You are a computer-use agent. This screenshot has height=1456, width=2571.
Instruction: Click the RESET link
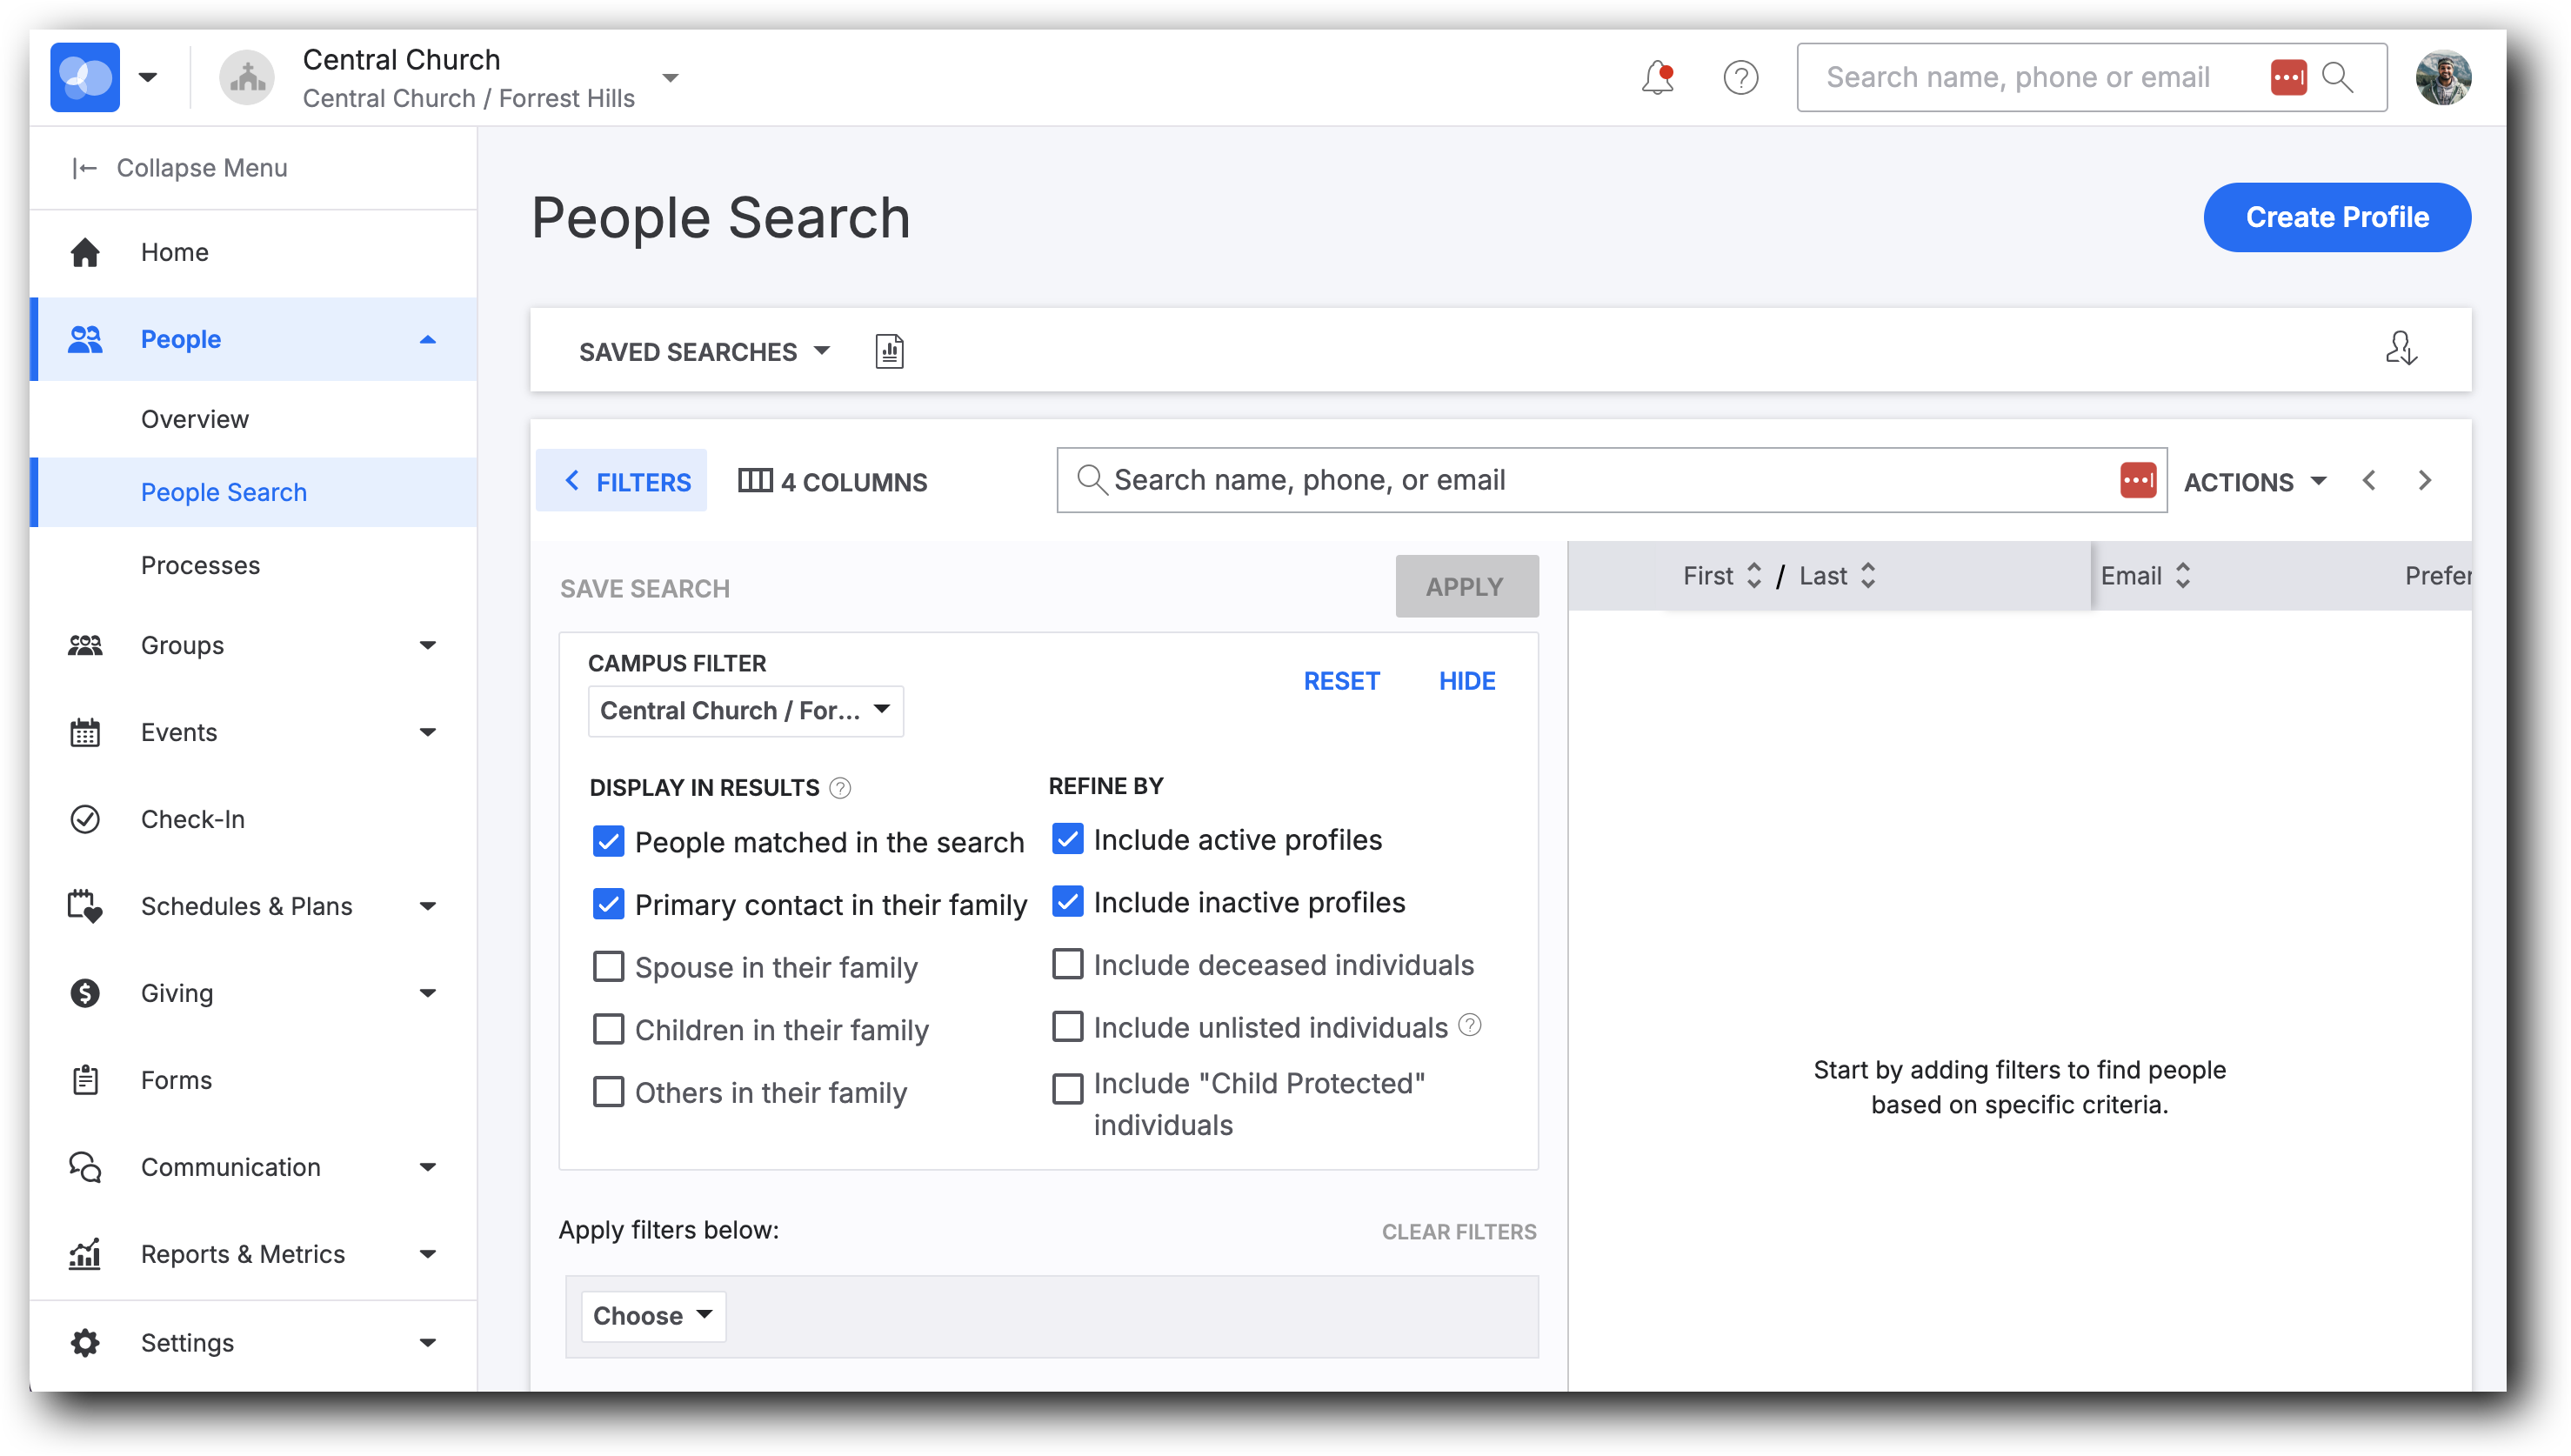tap(1341, 681)
